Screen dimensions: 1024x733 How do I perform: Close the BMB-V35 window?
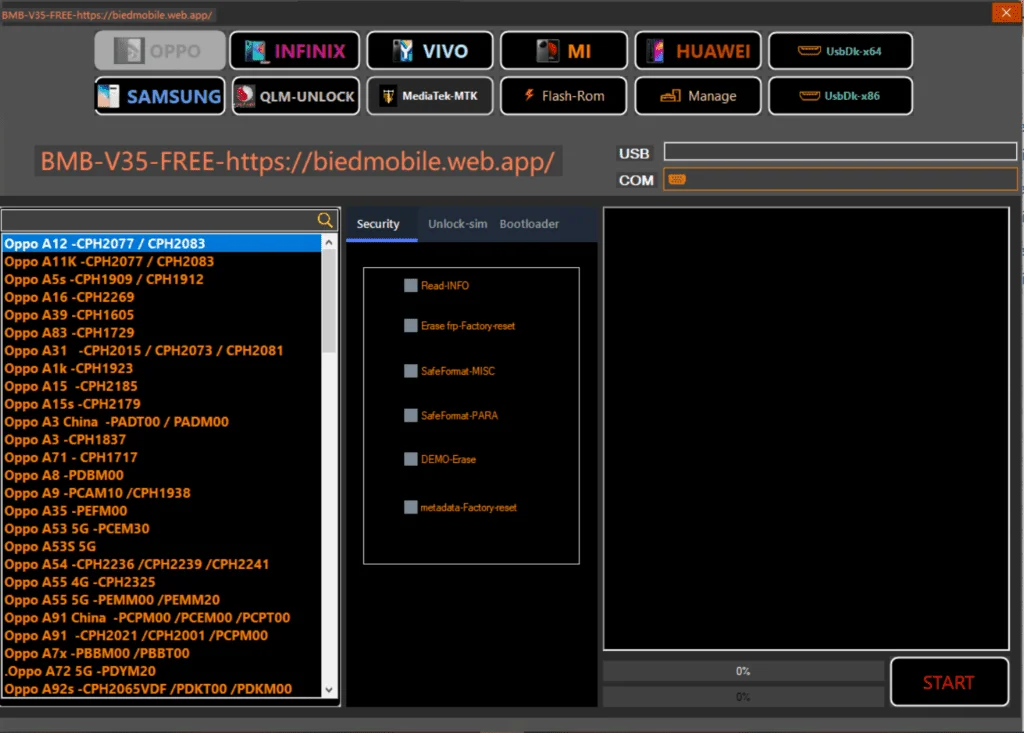pos(1006,12)
